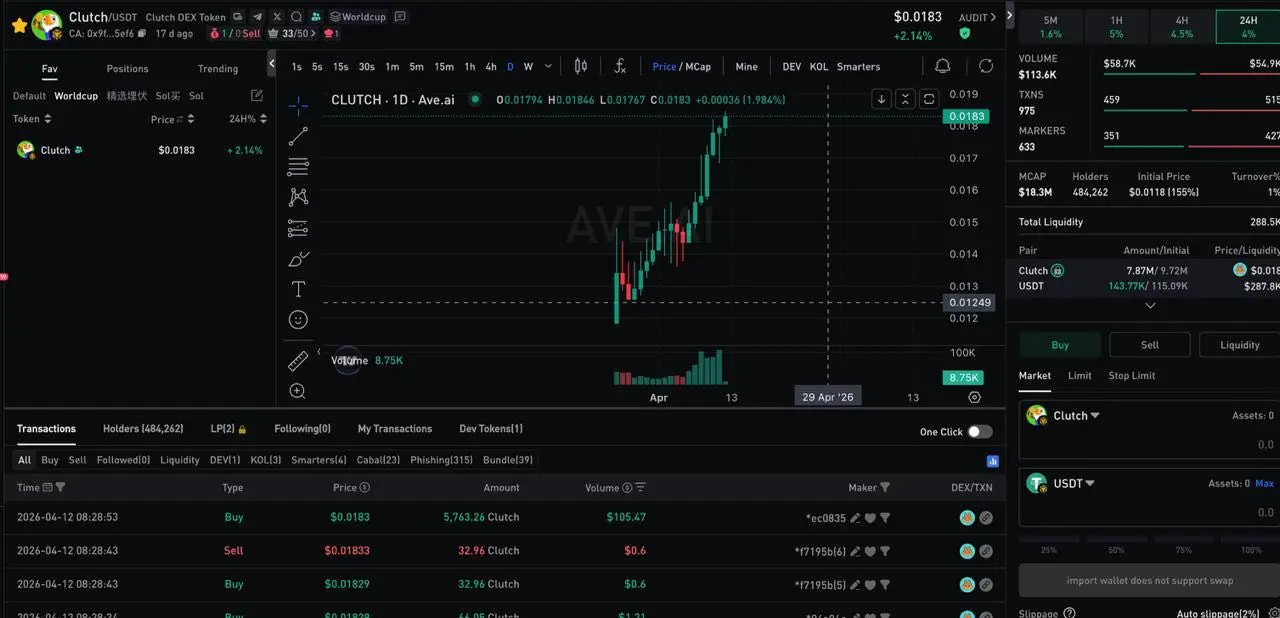Toggle the green indicator dot beside Ave.ai
The image size is (1280, 618).
[x=475, y=100]
